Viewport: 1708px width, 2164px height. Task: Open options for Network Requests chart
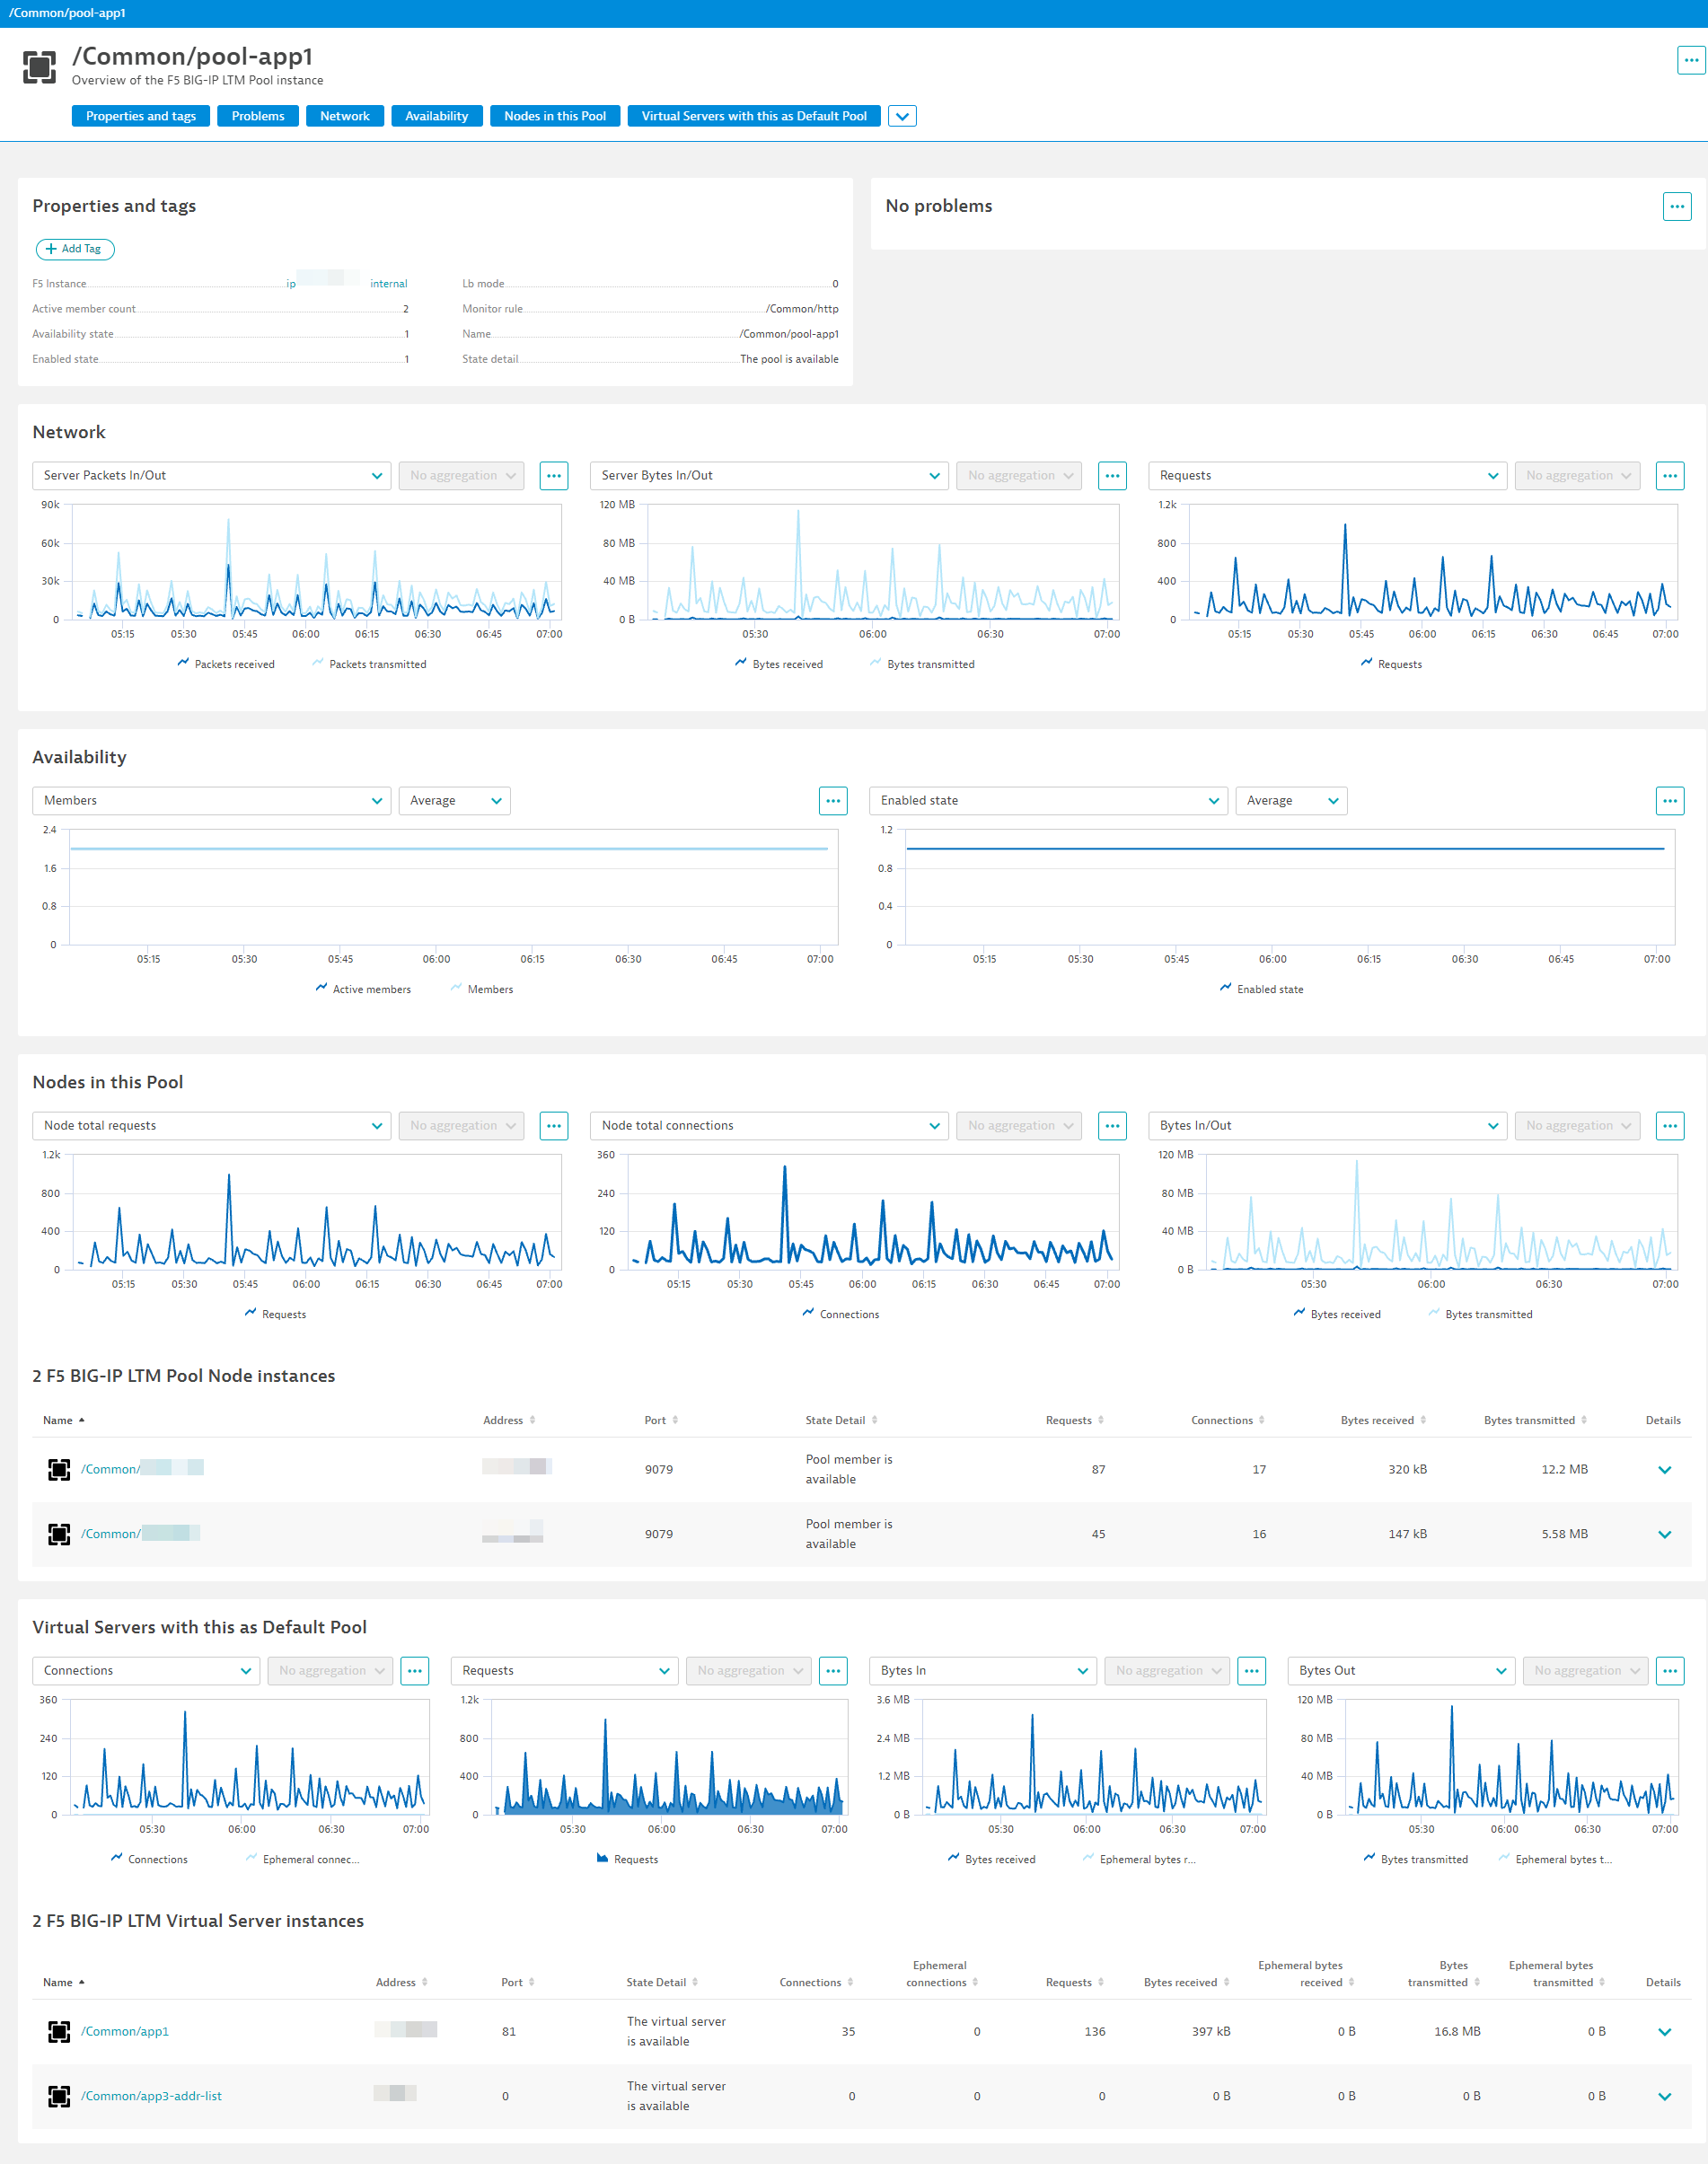pos(1670,476)
